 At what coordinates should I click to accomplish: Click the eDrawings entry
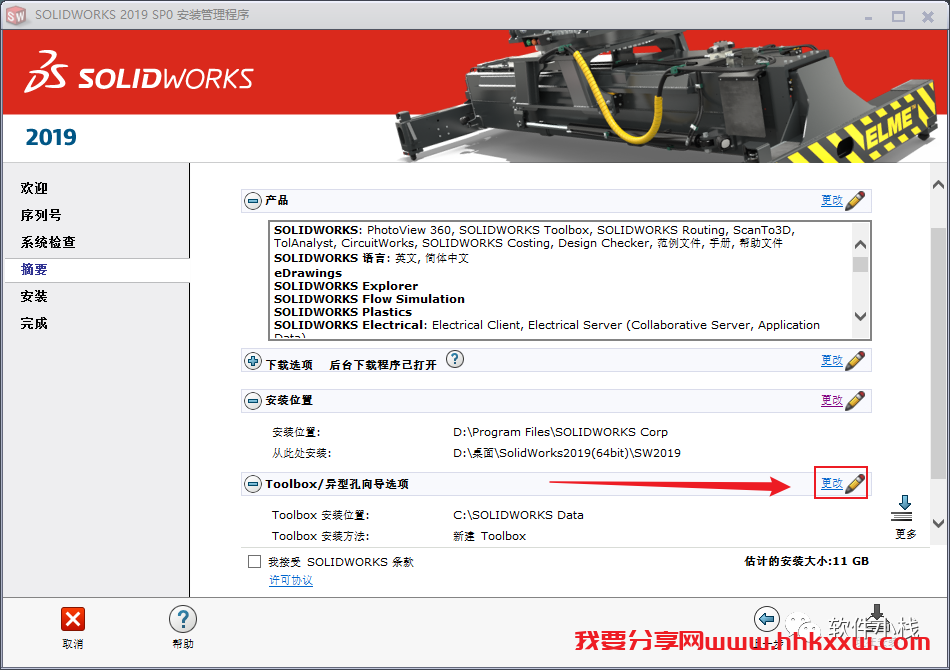point(308,273)
